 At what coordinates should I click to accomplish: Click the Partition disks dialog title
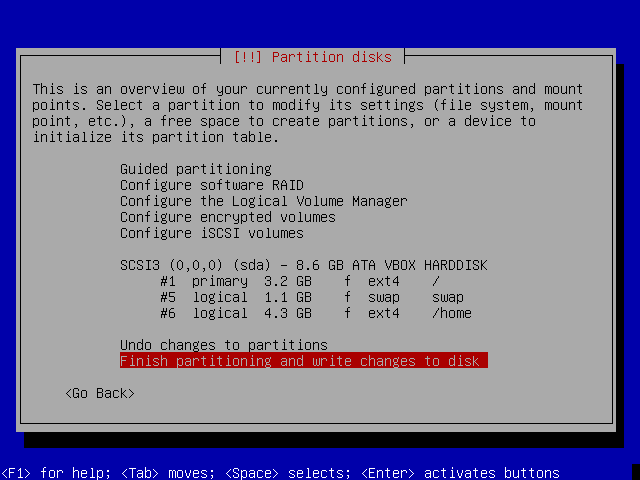coord(319,57)
